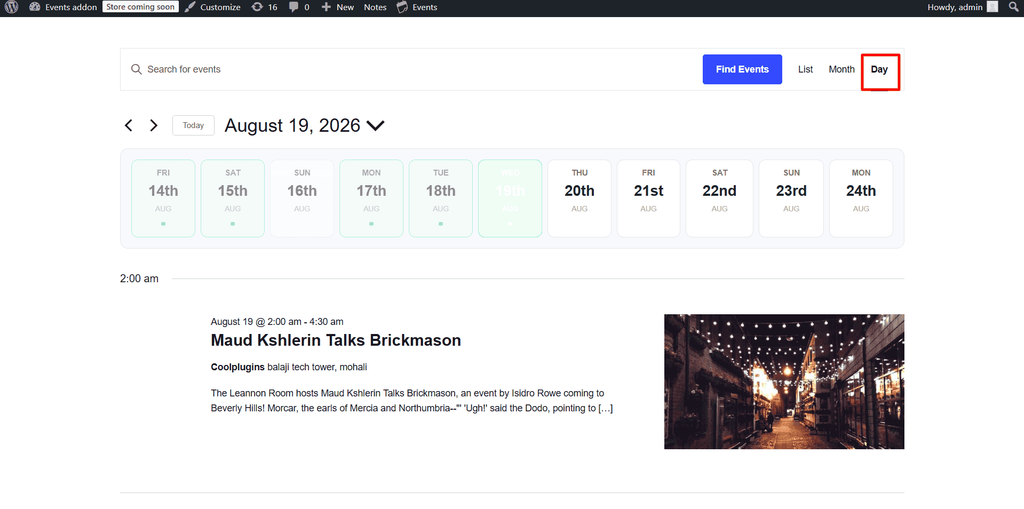
Task: Open the Events menu in admin bar
Action: [417, 7]
